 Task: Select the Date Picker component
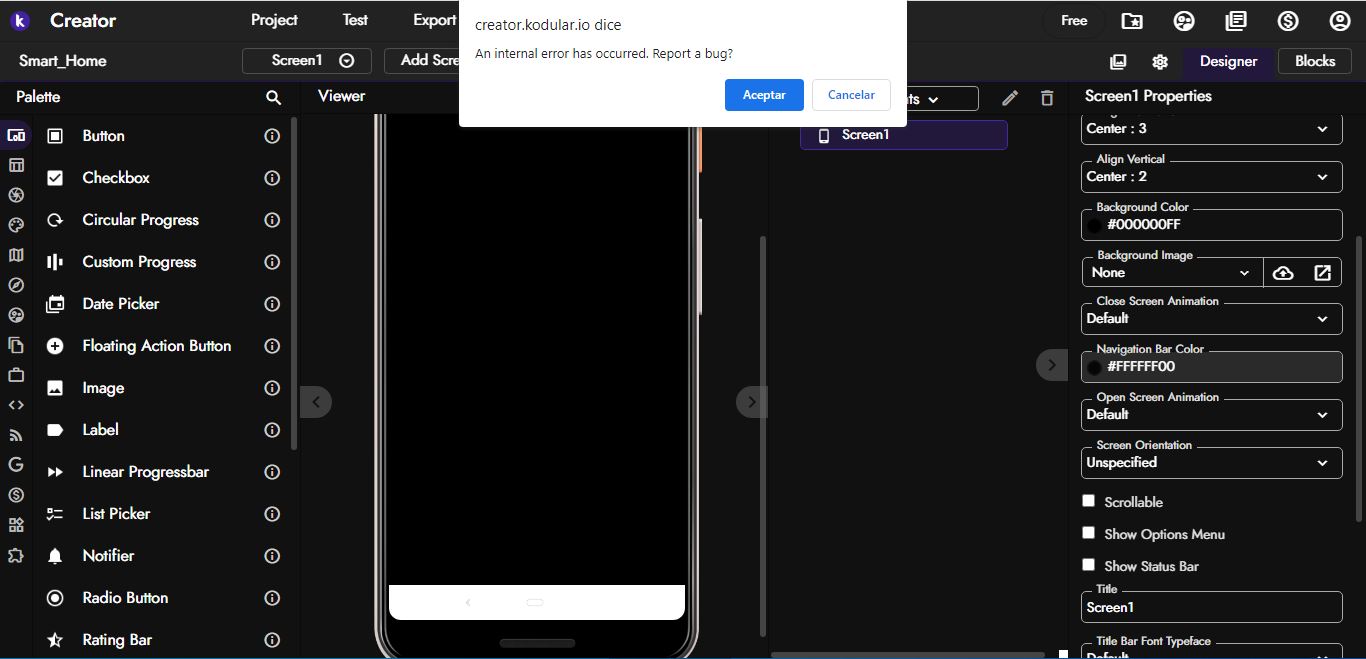click(x=121, y=304)
